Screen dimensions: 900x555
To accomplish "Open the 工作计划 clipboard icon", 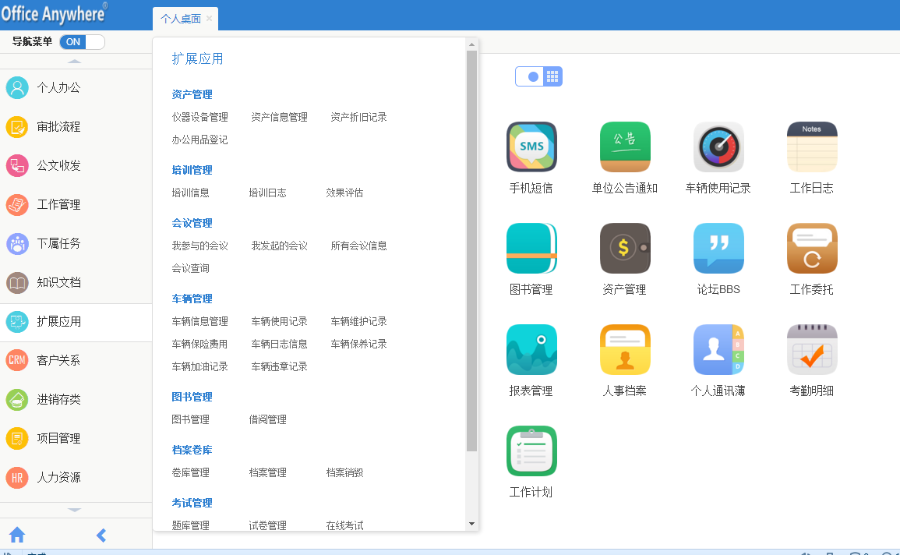I will click(531, 451).
